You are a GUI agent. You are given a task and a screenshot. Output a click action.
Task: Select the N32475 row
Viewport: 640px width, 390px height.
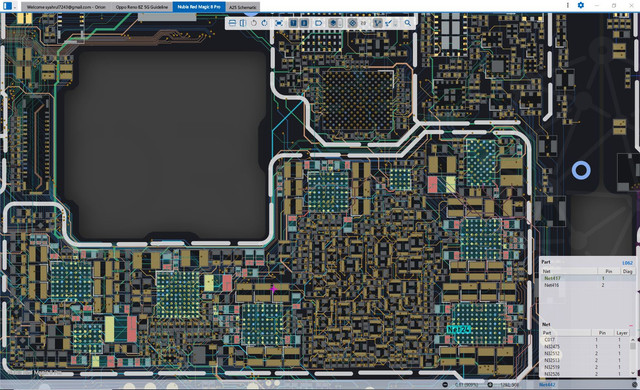pyautogui.click(x=586, y=347)
